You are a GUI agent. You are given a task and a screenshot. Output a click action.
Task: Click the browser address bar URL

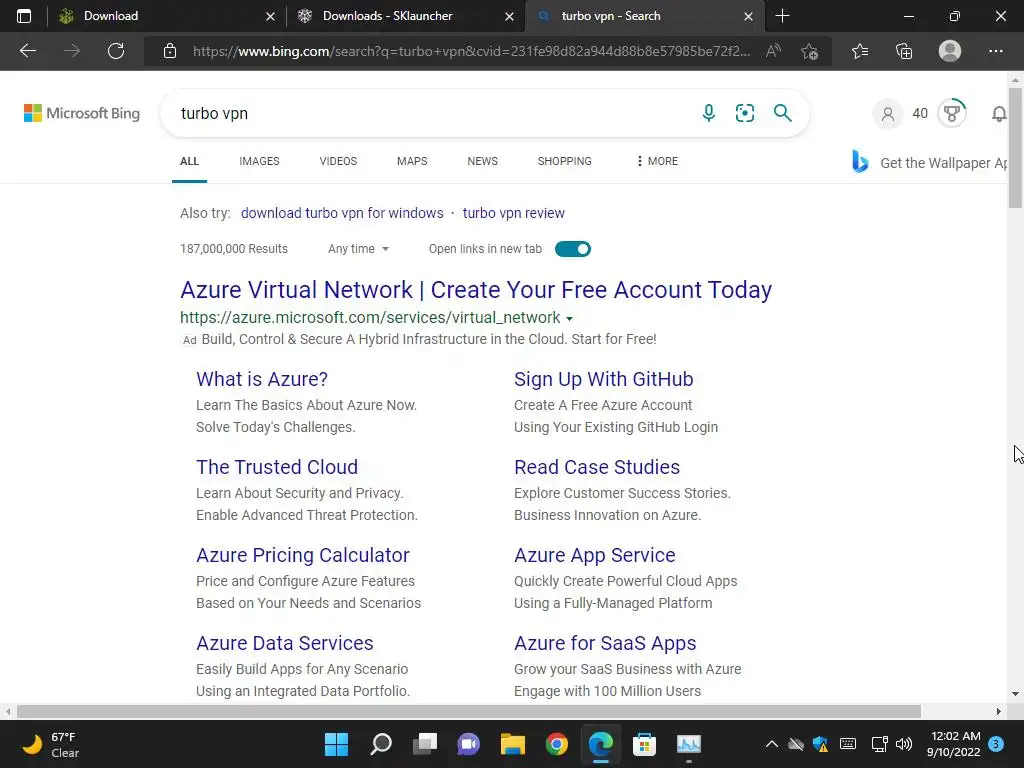(472, 51)
